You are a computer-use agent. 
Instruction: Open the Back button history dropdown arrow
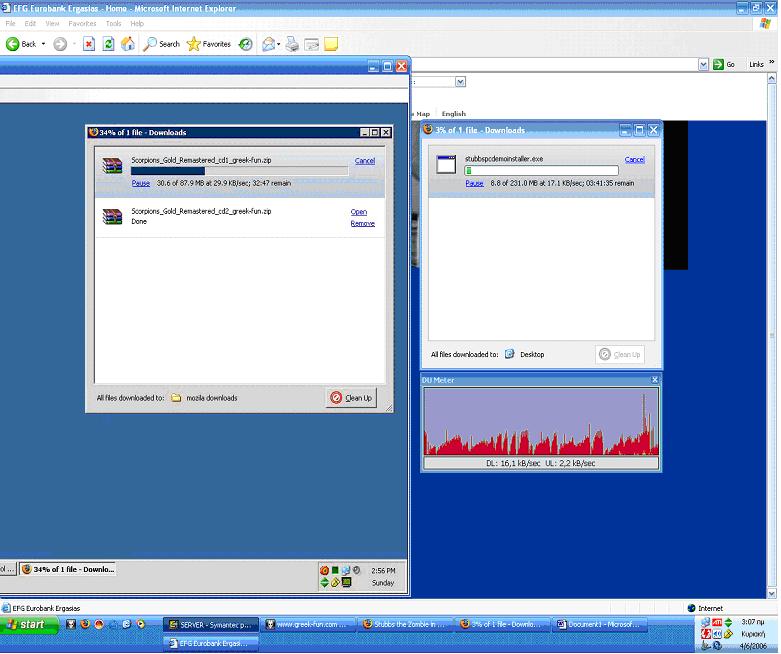click(x=43, y=44)
